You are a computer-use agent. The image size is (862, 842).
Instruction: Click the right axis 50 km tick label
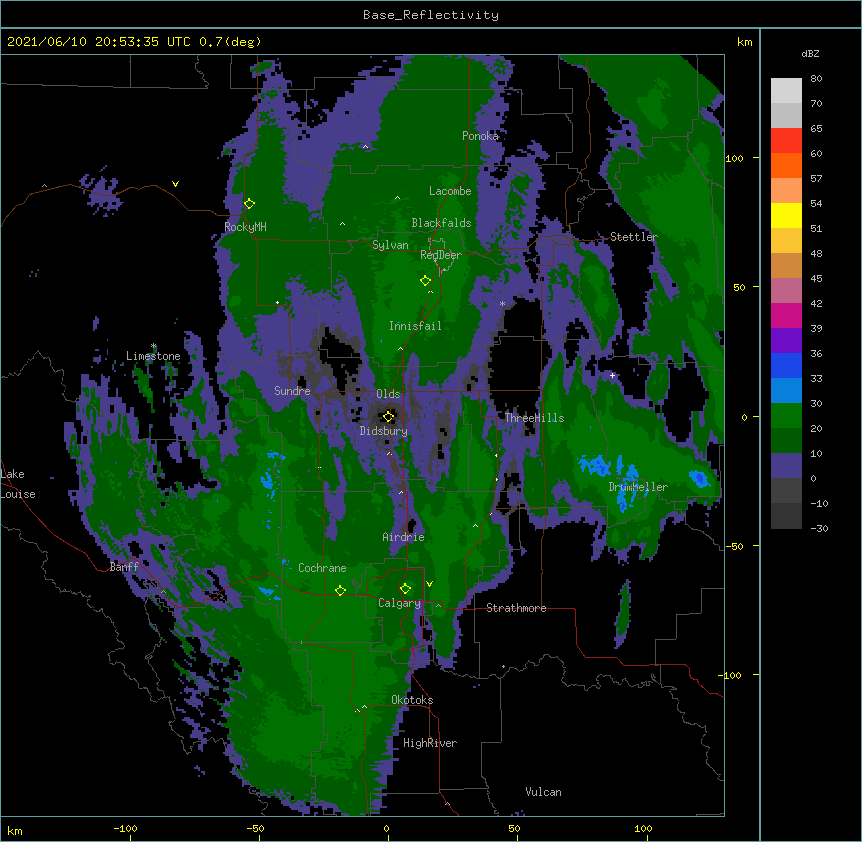click(739, 287)
